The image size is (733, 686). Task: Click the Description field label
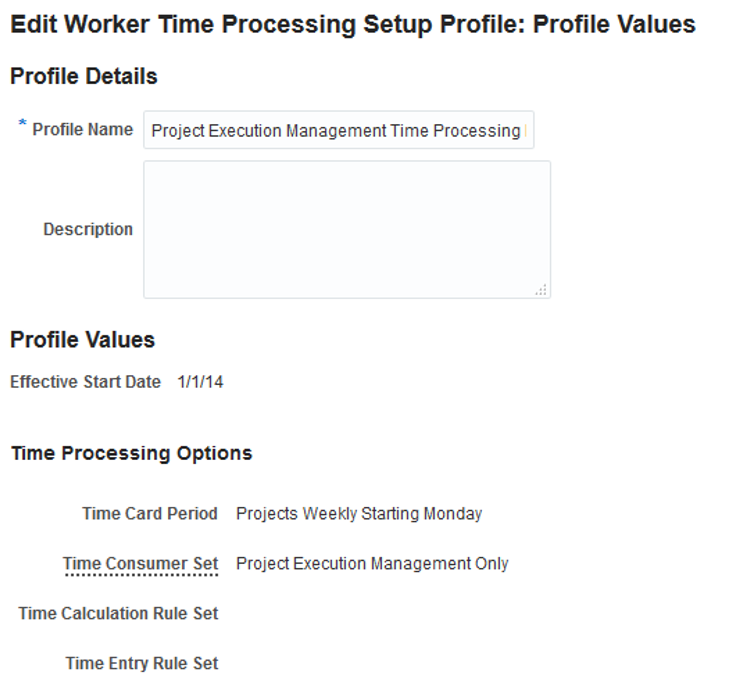point(88,229)
